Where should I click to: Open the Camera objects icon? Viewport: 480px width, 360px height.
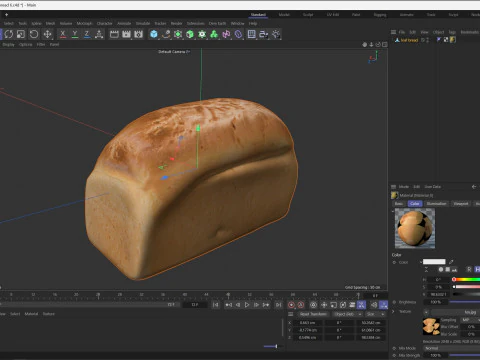click(264, 34)
